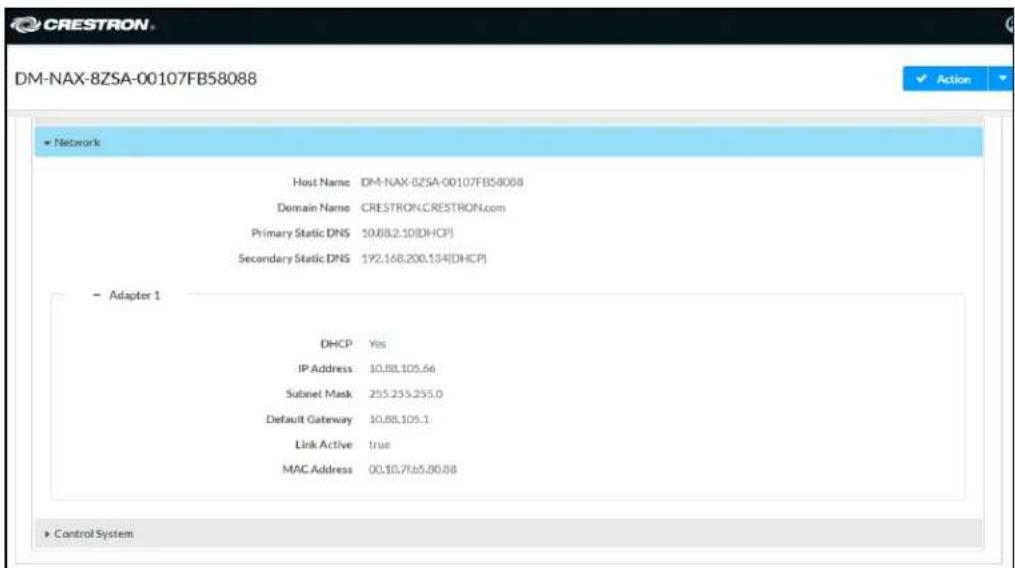Click domain name CRESTRON.CRESTRON.com
Viewport: 1015px width, 568px height.
coord(433,208)
